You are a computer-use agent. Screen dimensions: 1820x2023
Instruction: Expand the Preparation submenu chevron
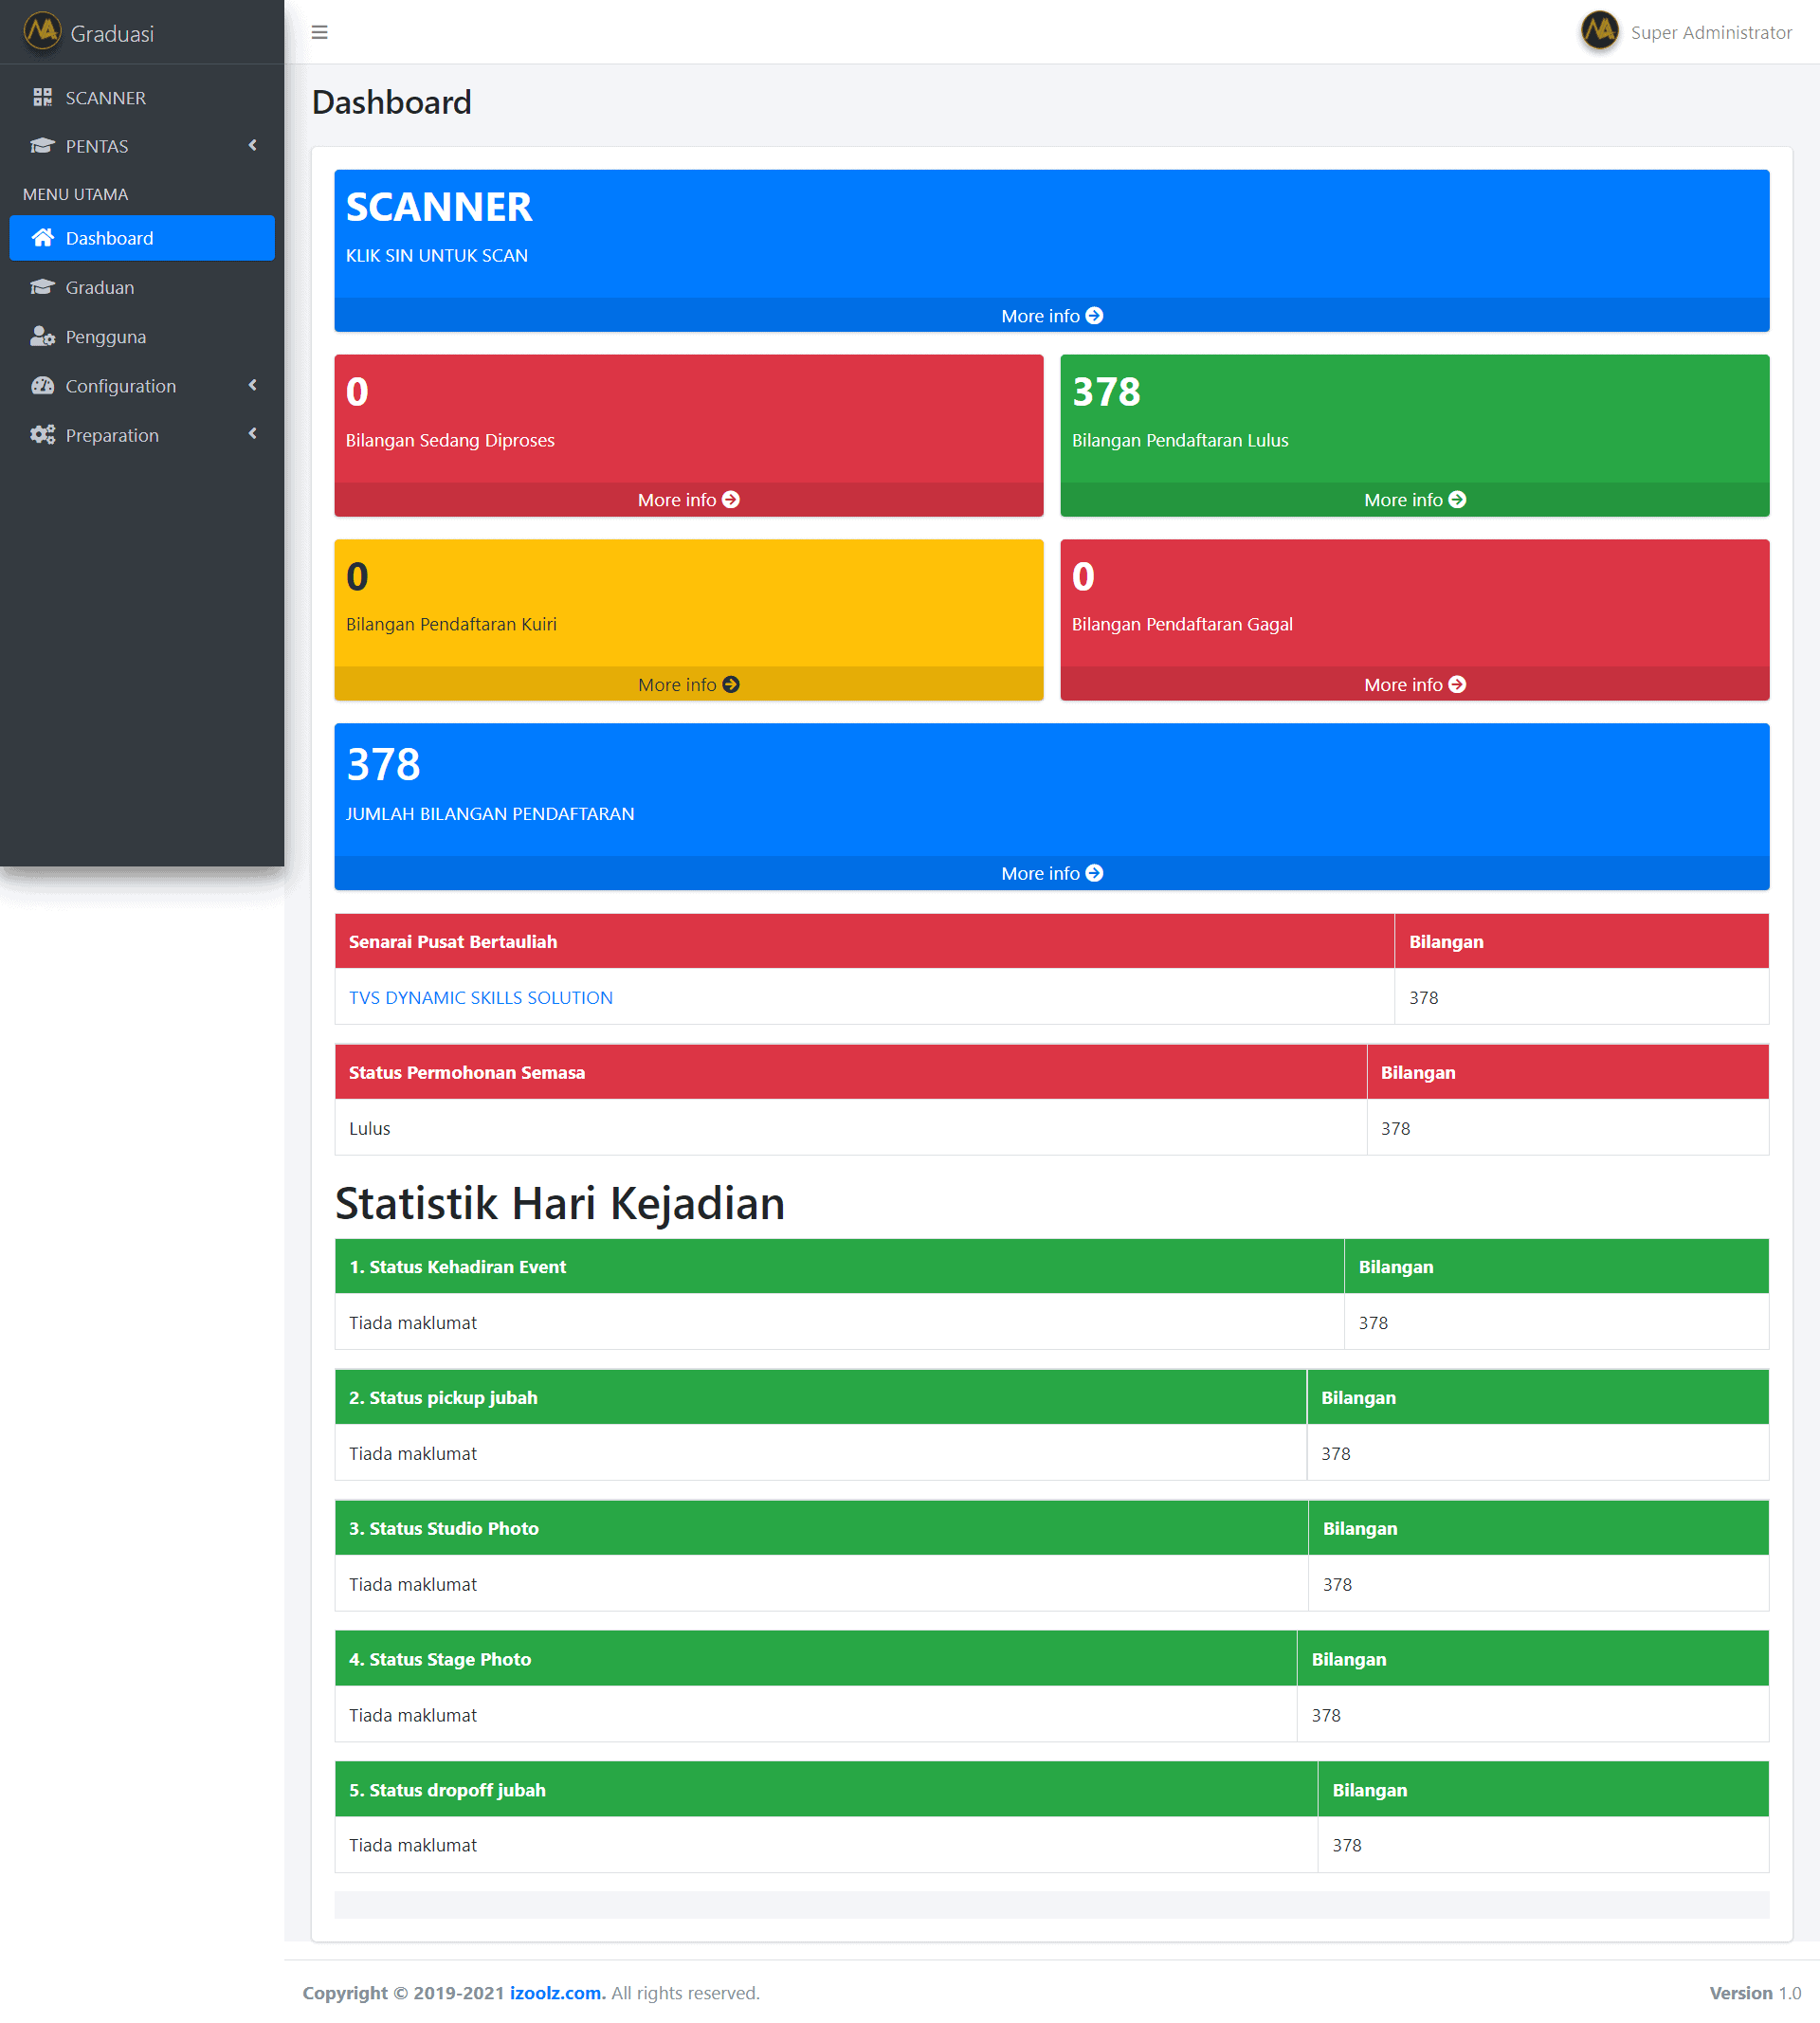point(253,433)
